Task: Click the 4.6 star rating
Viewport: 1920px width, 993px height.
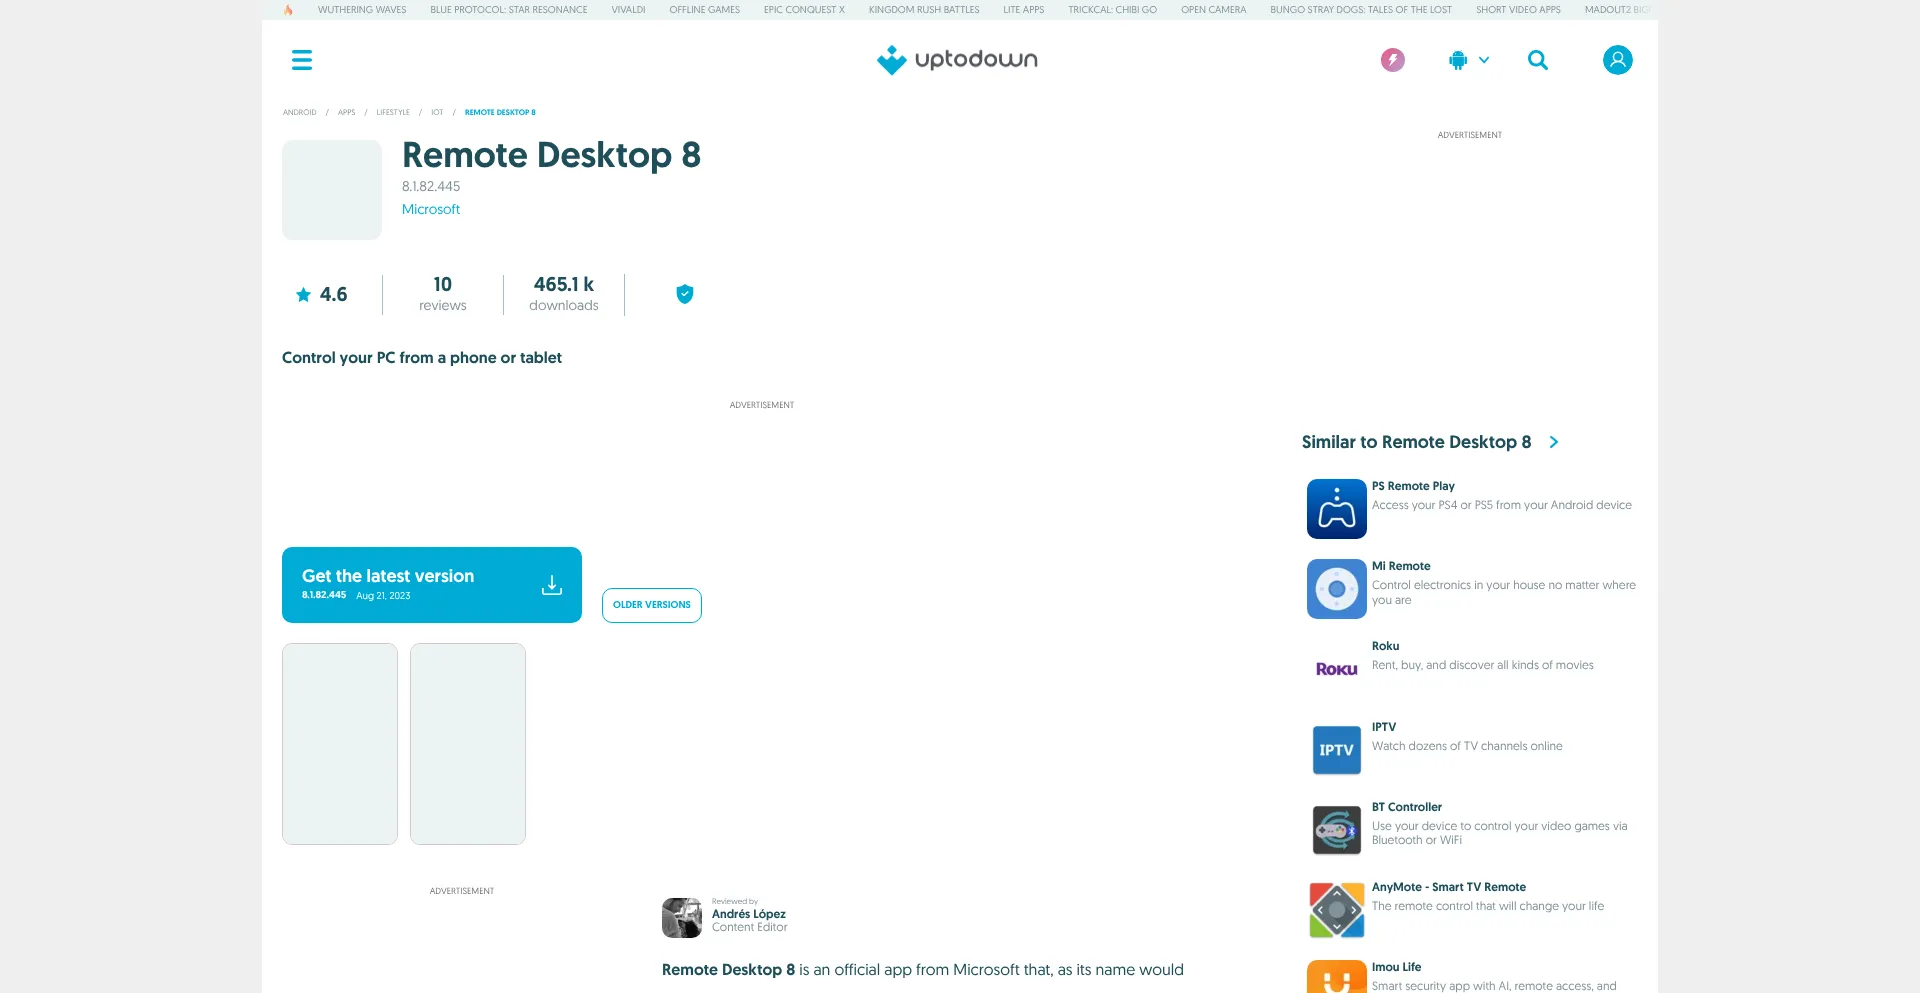Action: 322,295
